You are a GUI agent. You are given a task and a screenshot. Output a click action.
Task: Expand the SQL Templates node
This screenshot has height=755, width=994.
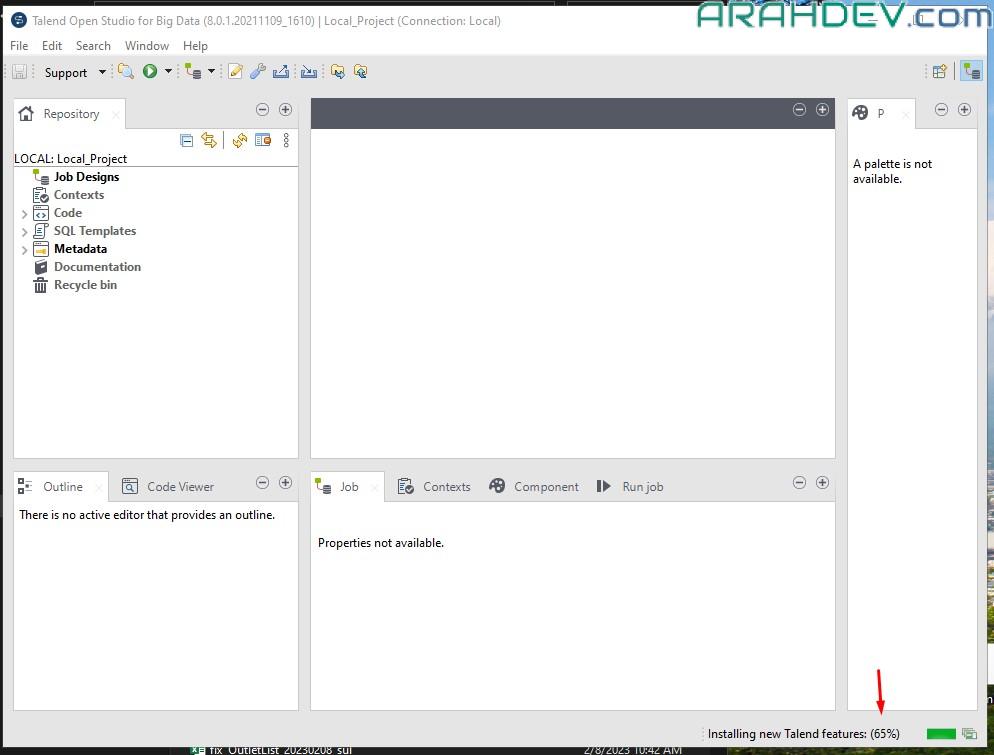tap(24, 231)
